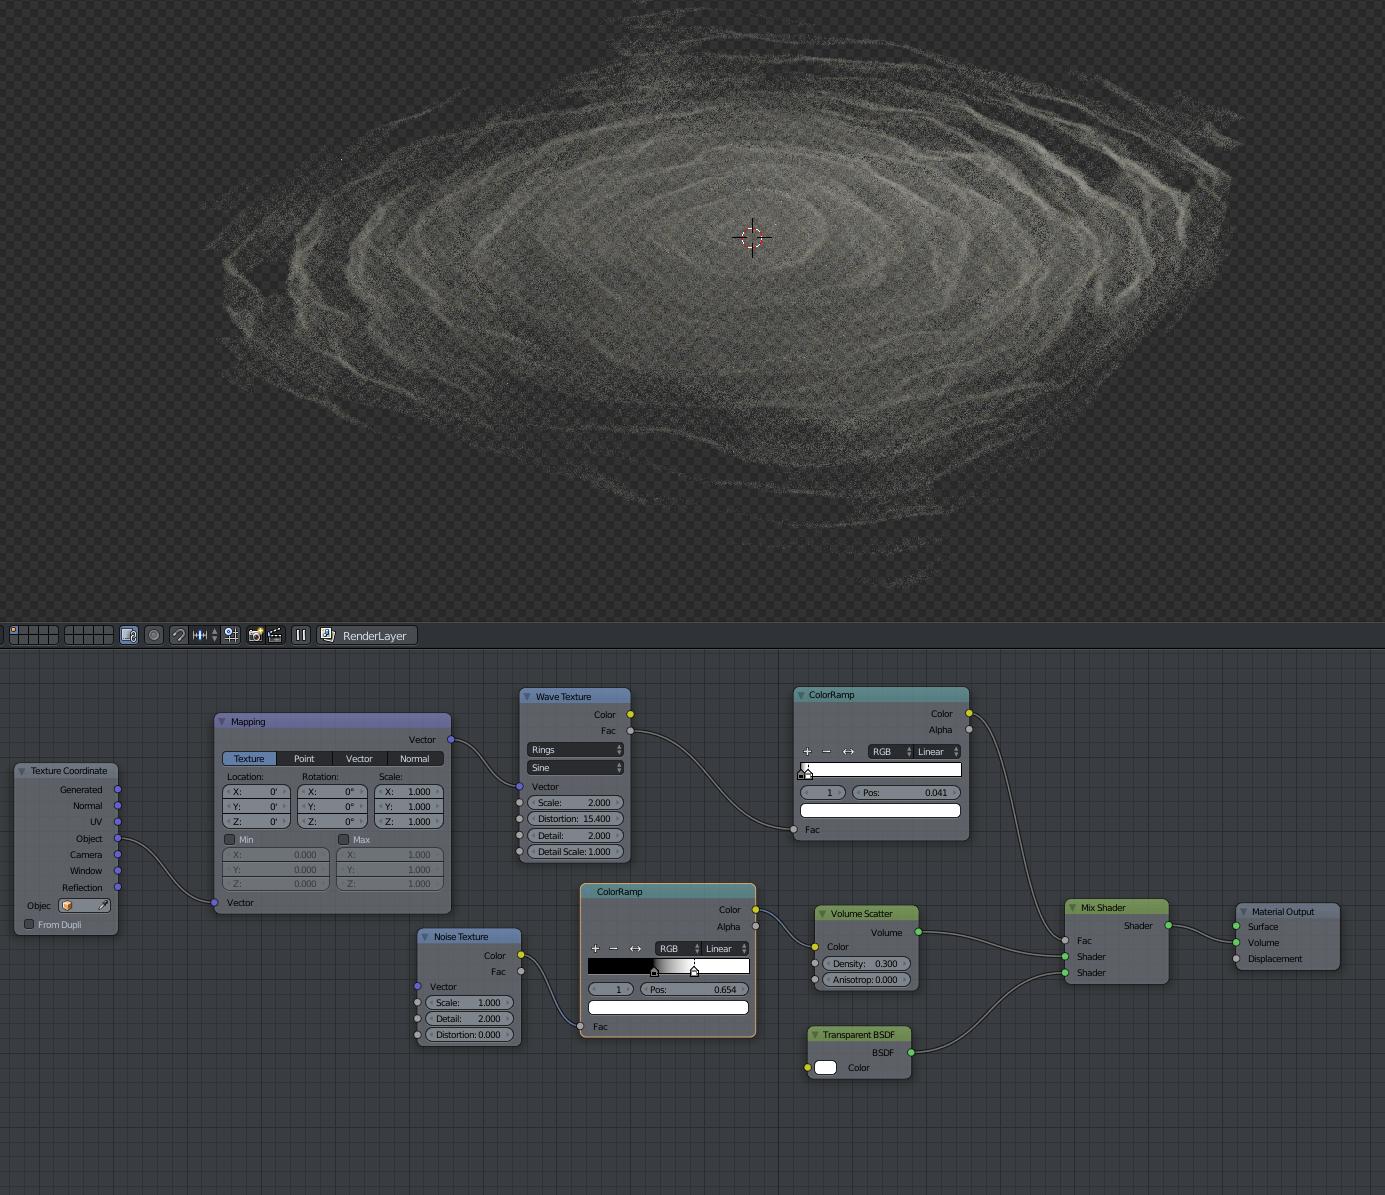Image resolution: width=1385 pixels, height=1195 pixels.
Task: Toggle the first scene layer with object dot
Action: [14, 631]
